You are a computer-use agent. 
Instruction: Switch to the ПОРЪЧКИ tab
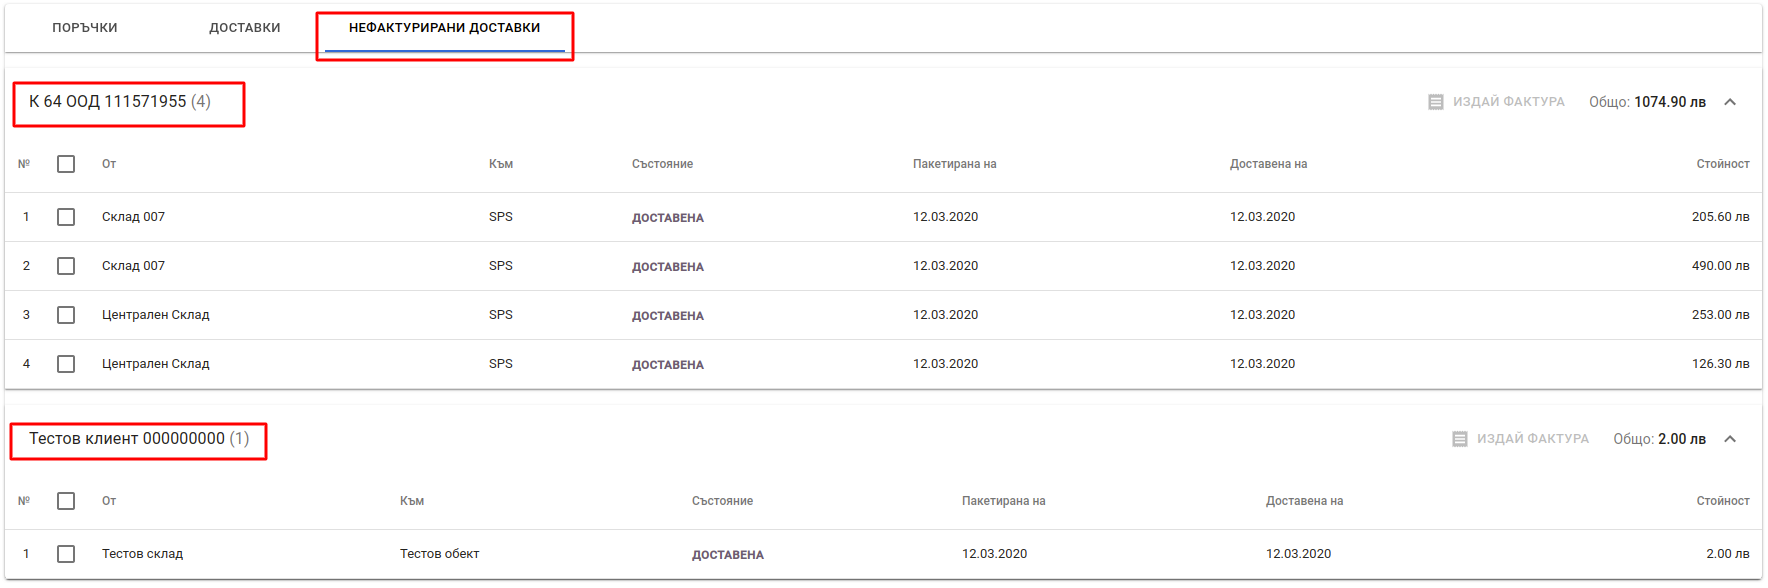[85, 28]
